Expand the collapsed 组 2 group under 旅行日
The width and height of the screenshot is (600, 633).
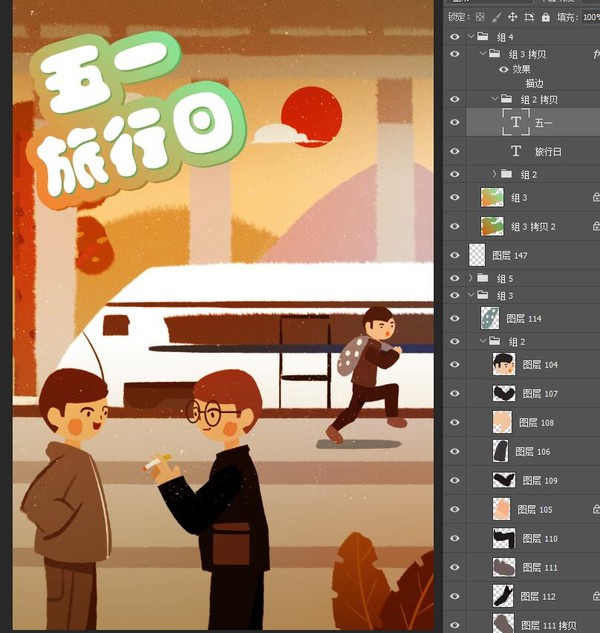494,174
